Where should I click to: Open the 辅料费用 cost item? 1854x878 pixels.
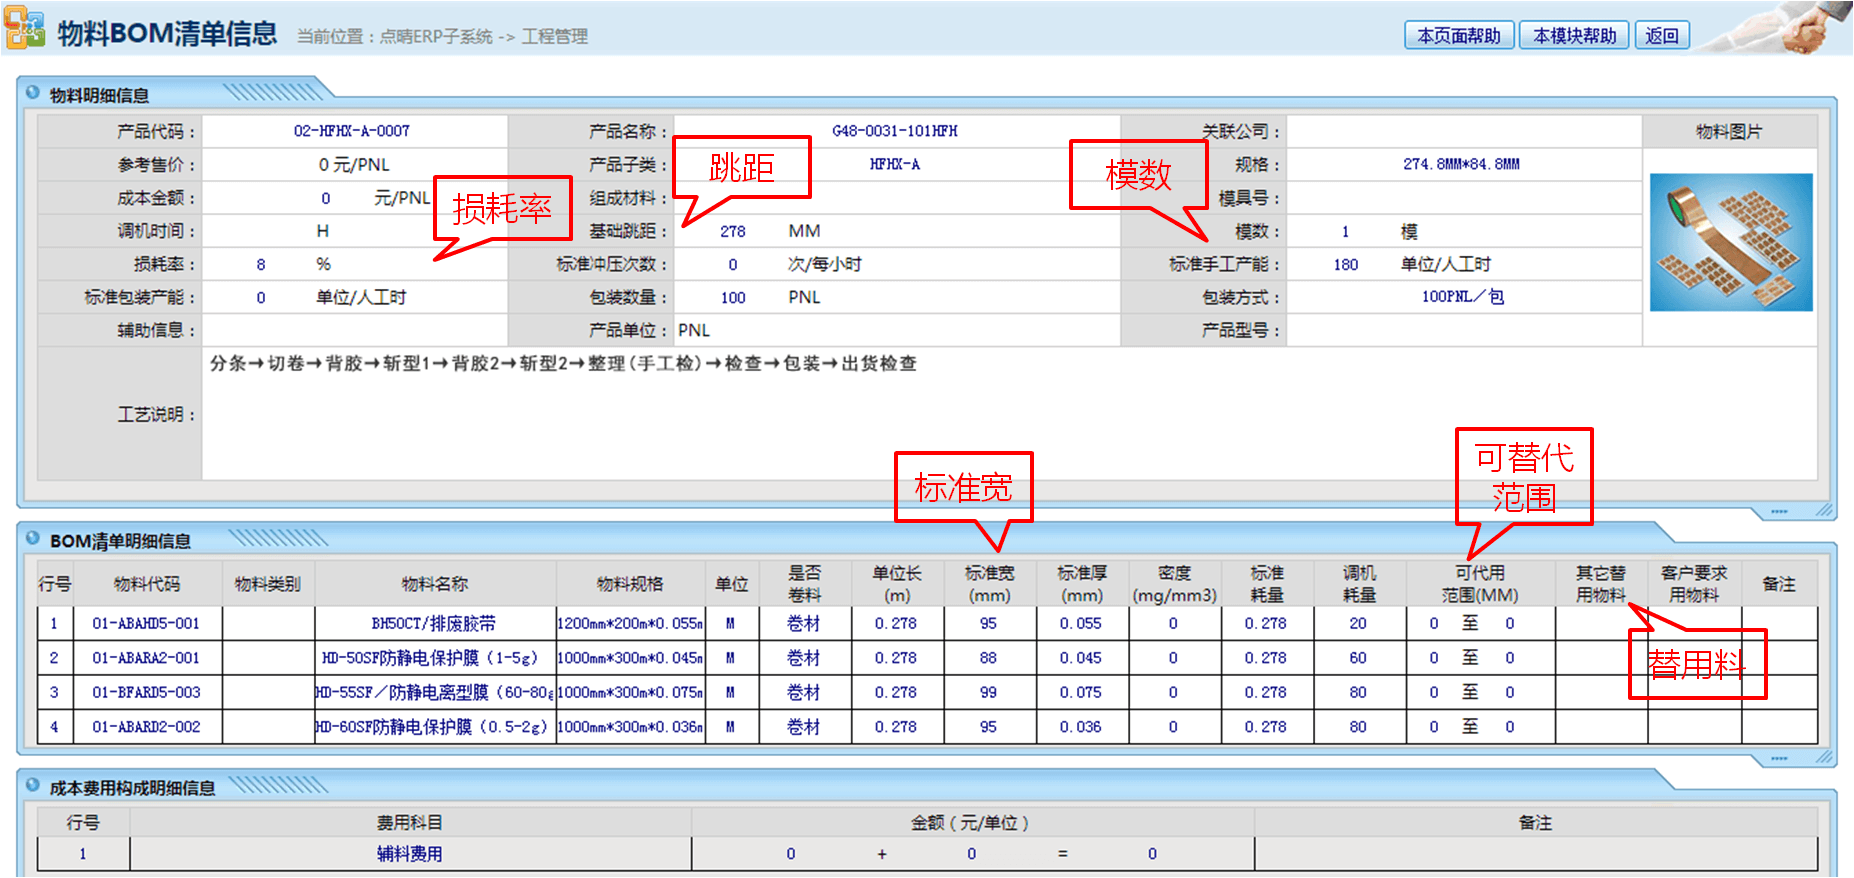(409, 854)
